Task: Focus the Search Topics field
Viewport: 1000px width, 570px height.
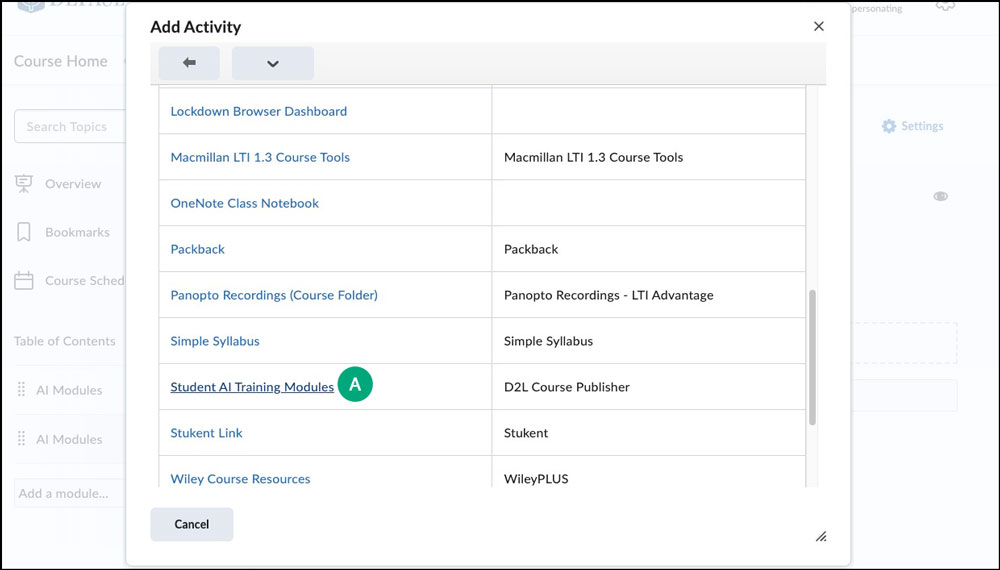Action: point(70,126)
